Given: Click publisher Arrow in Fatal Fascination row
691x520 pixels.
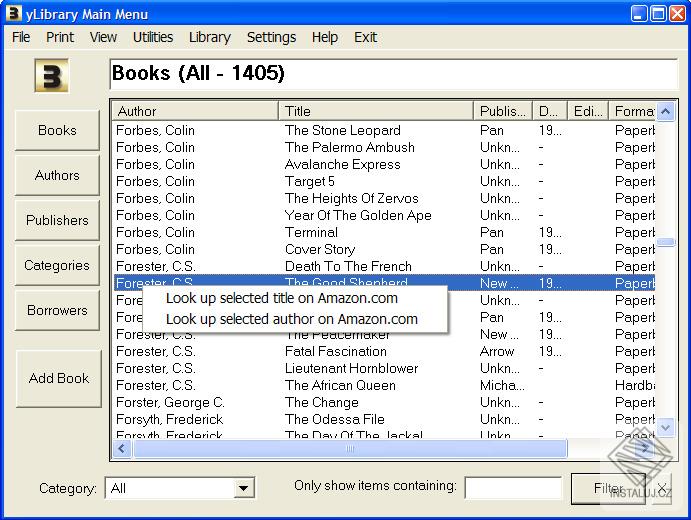Looking at the screenshot, I should (x=497, y=351).
